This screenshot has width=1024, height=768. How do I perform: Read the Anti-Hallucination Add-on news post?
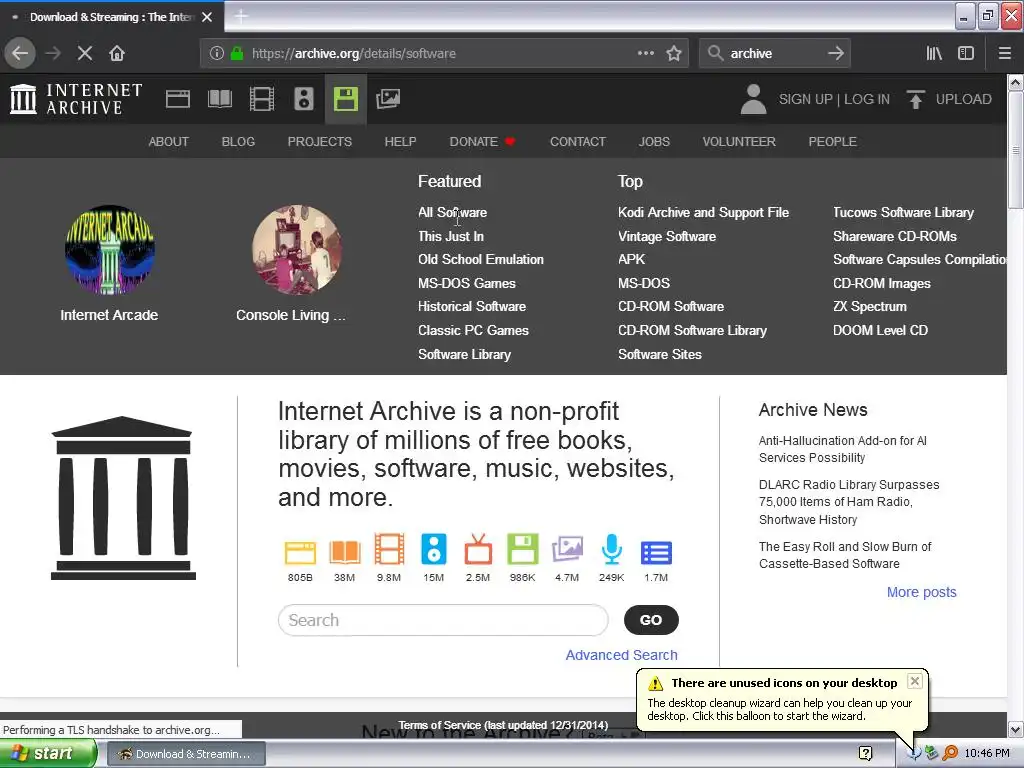coord(842,449)
